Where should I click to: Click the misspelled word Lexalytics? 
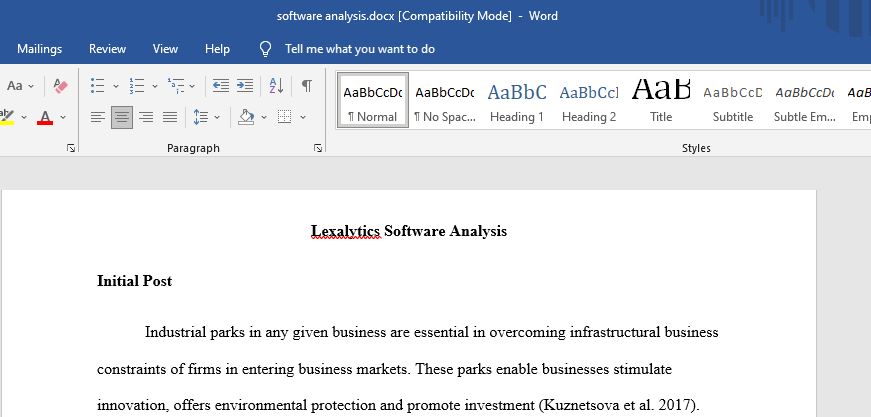point(346,232)
